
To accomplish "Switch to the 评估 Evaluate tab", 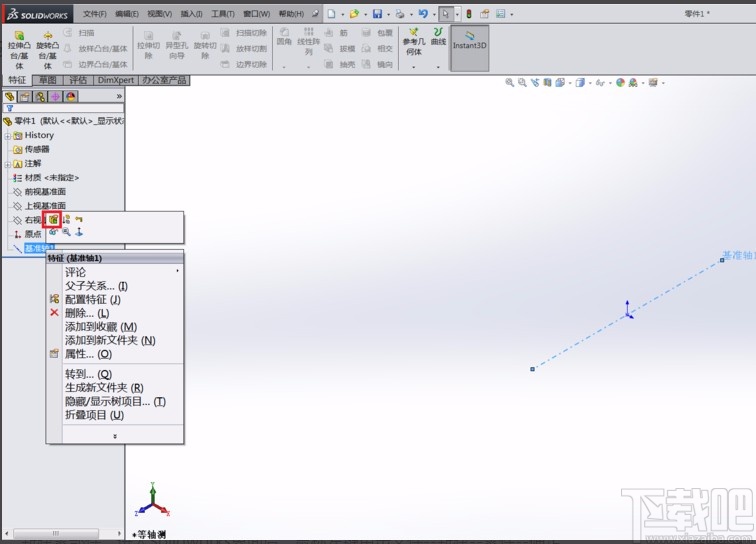I will pyautogui.click(x=78, y=80).
